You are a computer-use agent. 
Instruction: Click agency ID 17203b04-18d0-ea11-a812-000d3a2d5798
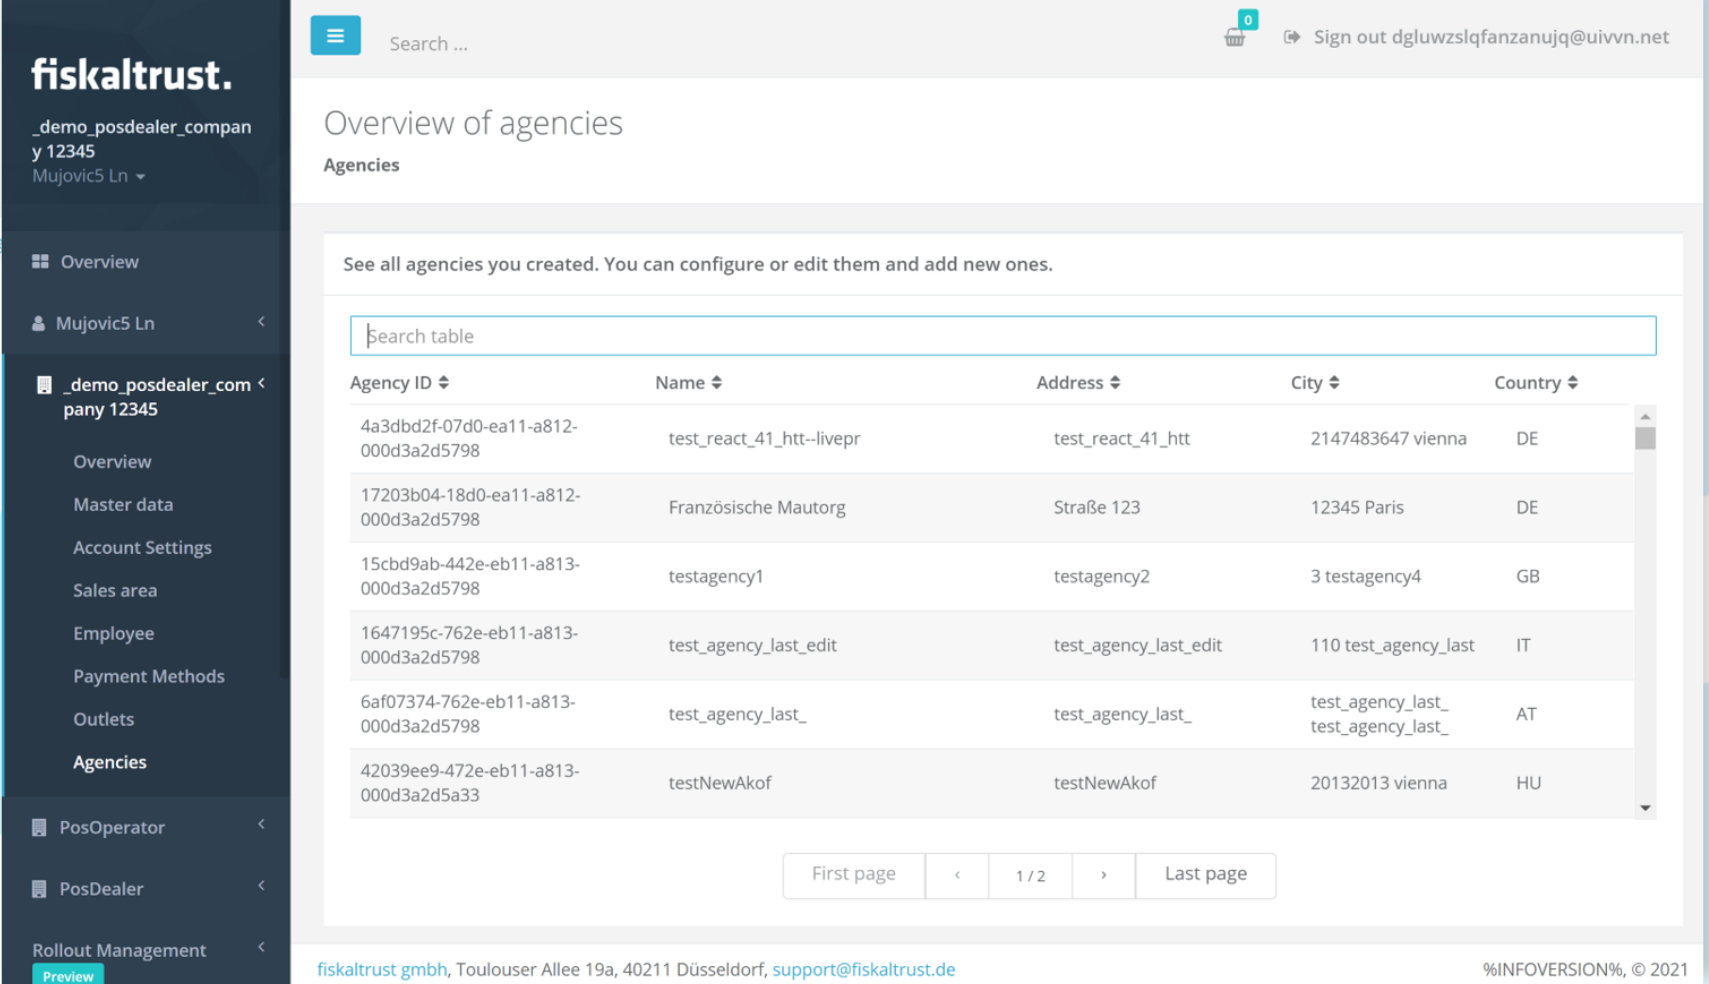tap(470, 508)
